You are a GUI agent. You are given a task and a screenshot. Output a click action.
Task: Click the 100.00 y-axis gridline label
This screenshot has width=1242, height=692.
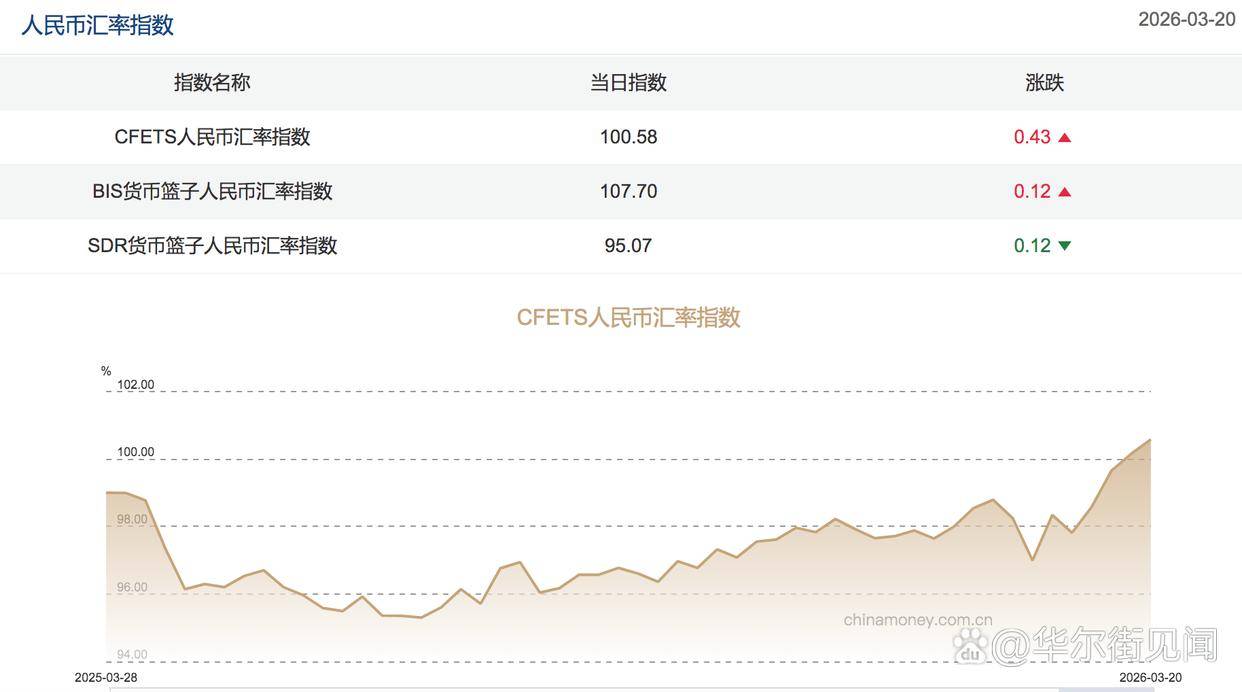(136, 452)
